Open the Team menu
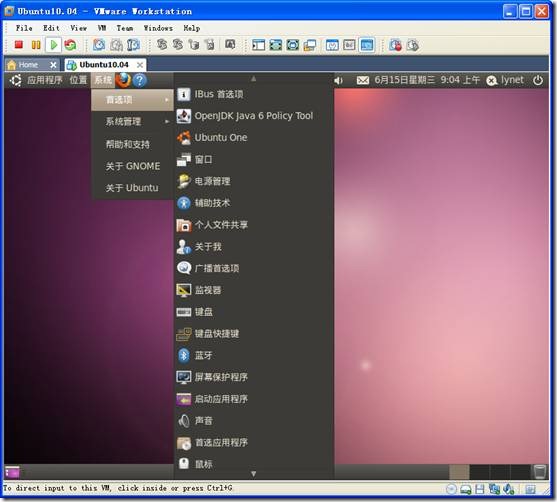This screenshot has width=557, height=502. 125,28
